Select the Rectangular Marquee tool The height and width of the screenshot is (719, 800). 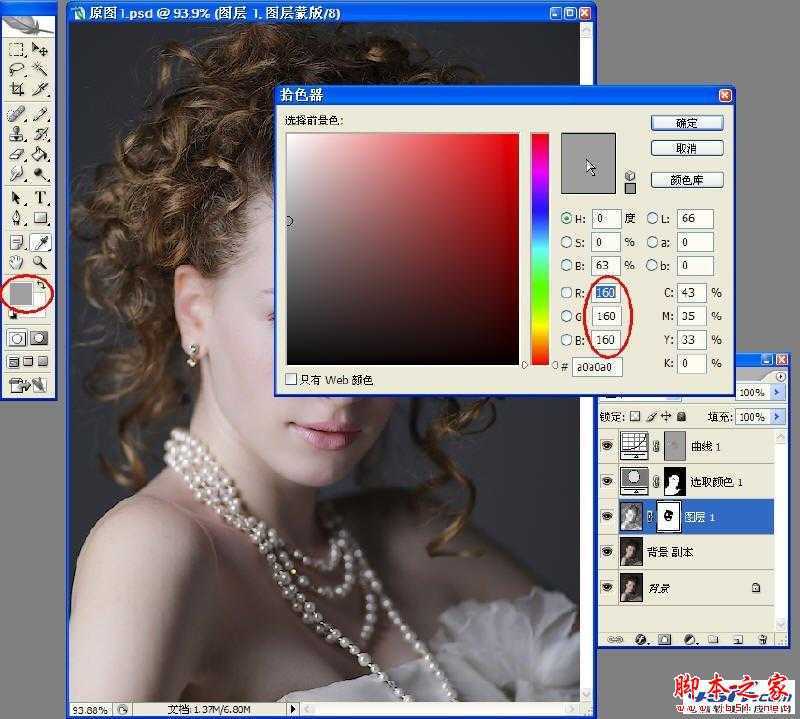(x=17, y=49)
